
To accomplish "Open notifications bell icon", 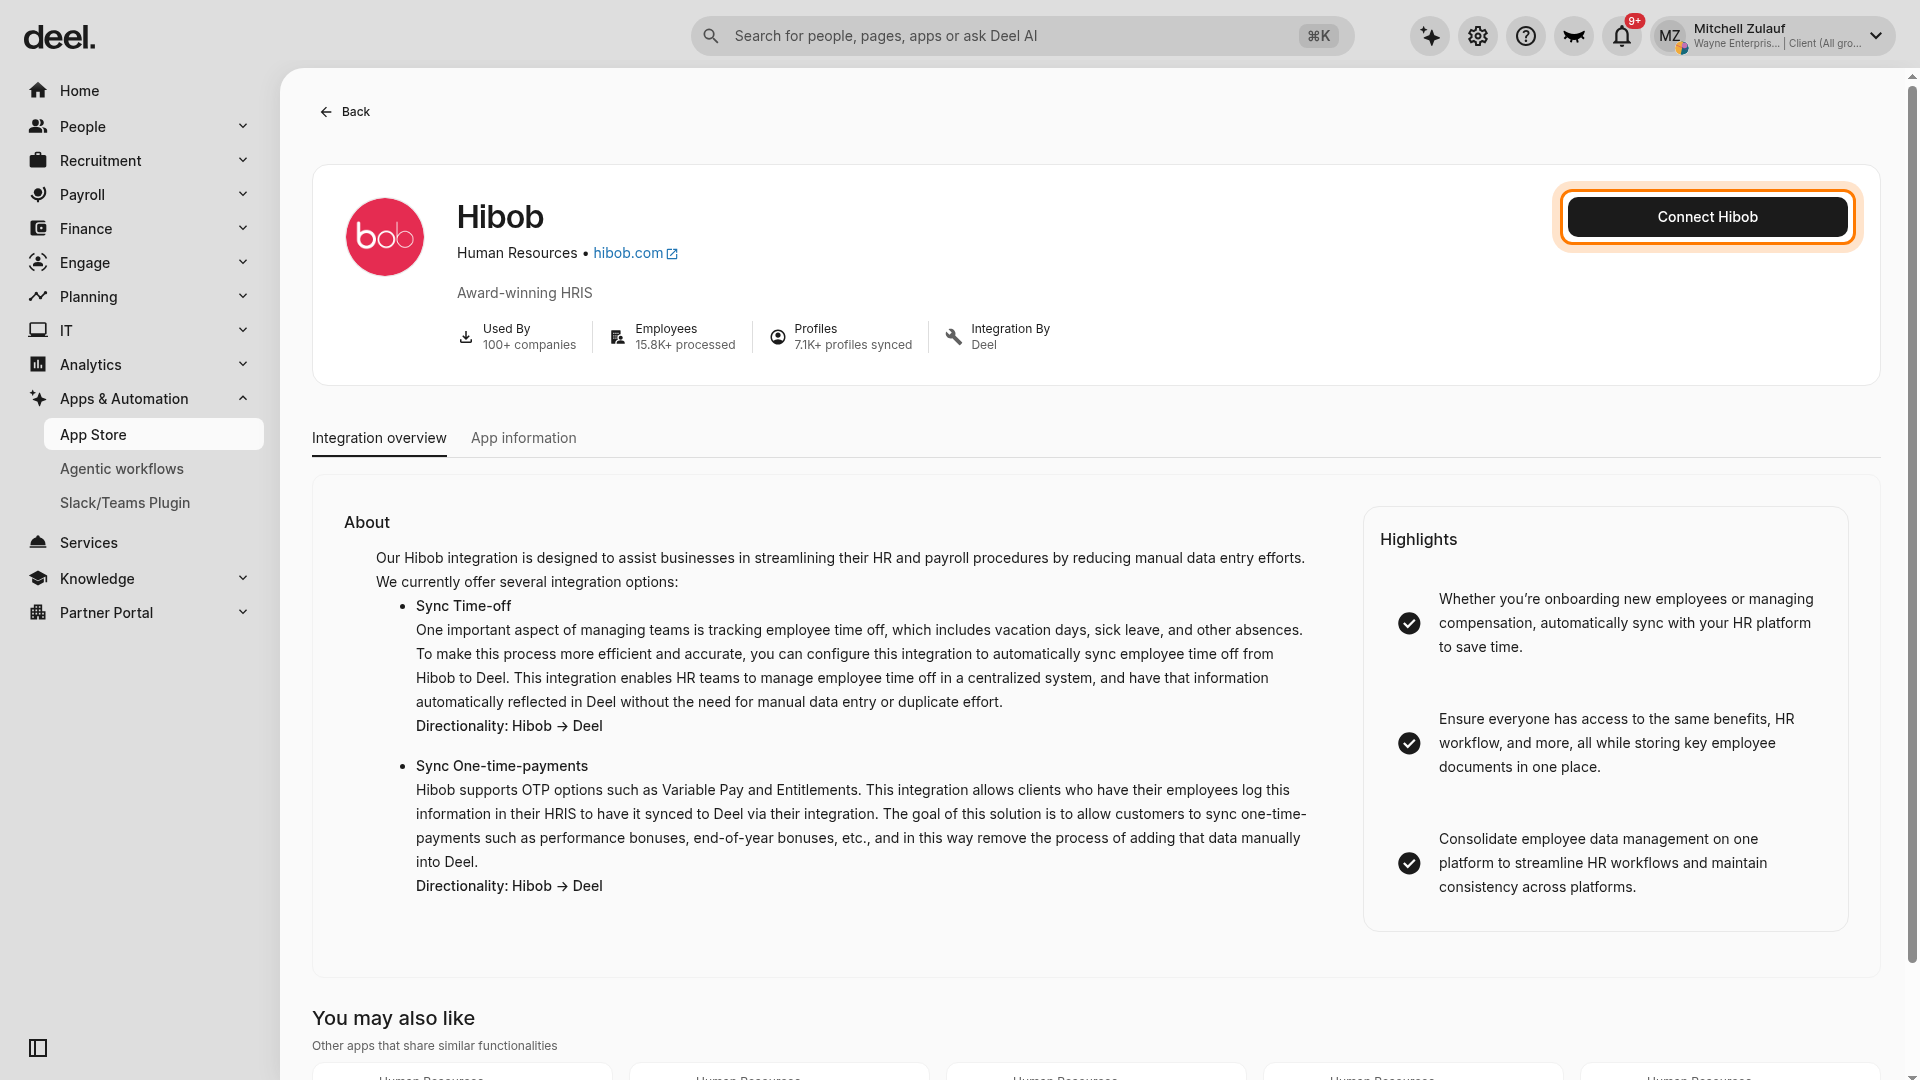I will point(1622,36).
